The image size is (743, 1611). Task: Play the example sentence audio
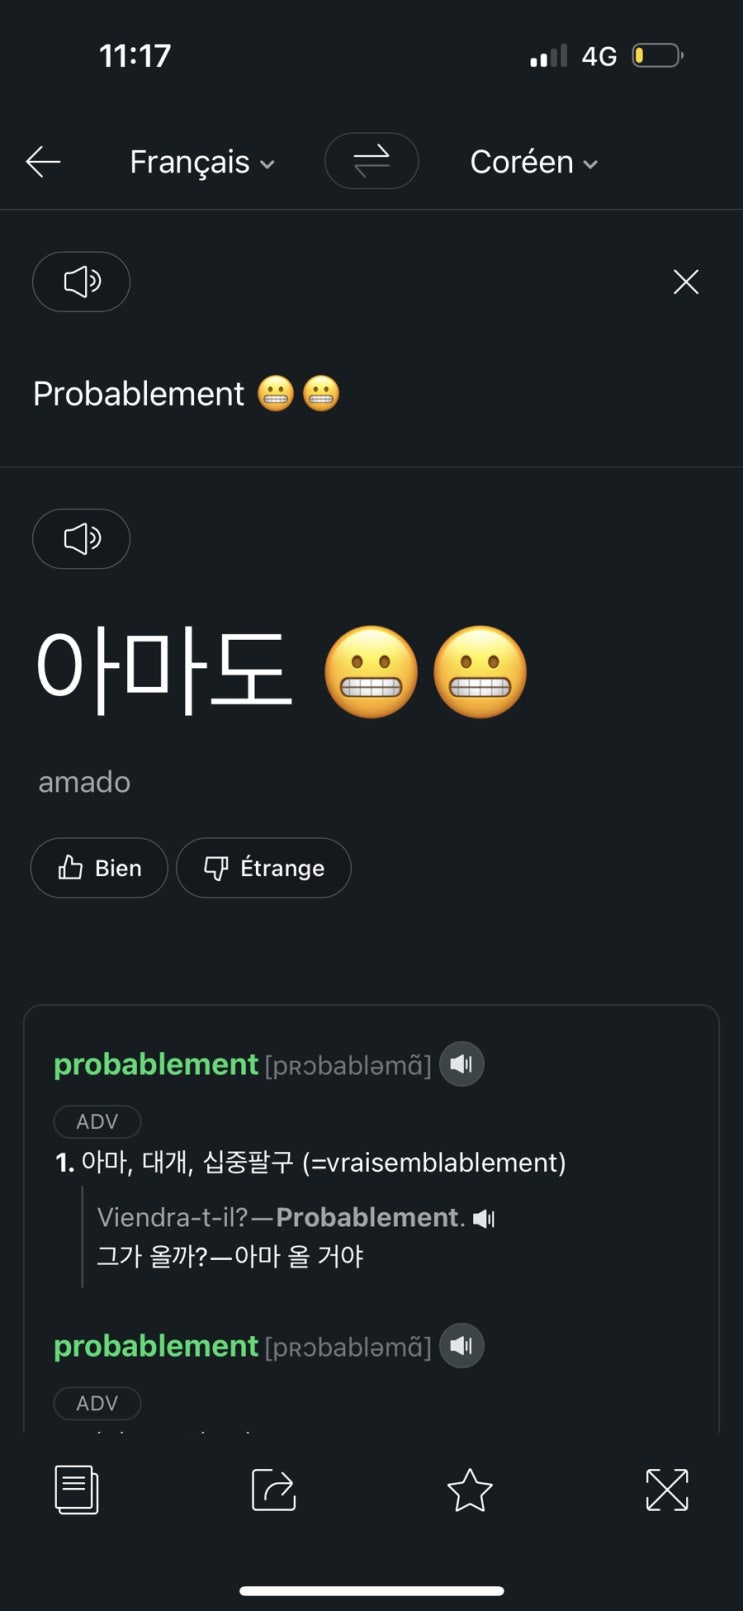[x=484, y=1218]
